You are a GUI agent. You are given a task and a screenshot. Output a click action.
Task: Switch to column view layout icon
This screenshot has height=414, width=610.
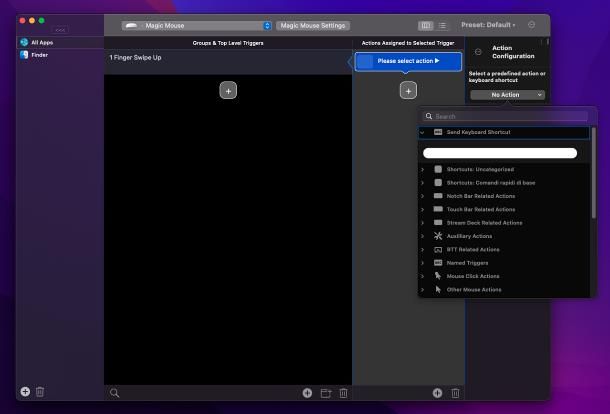pyautogui.click(x=426, y=25)
